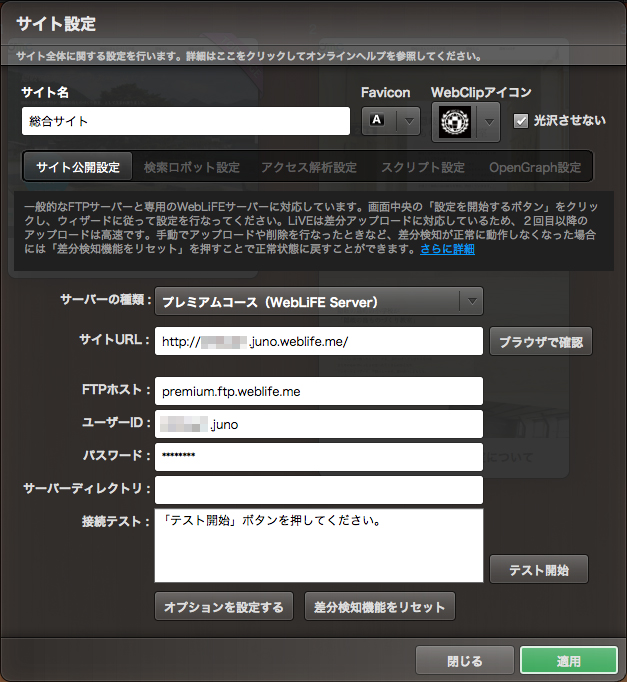
Task: Click the ブラウザで確認 button
Action: 541,342
